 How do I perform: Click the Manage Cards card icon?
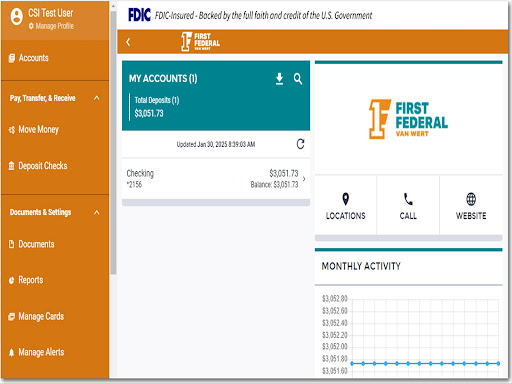click(11, 316)
